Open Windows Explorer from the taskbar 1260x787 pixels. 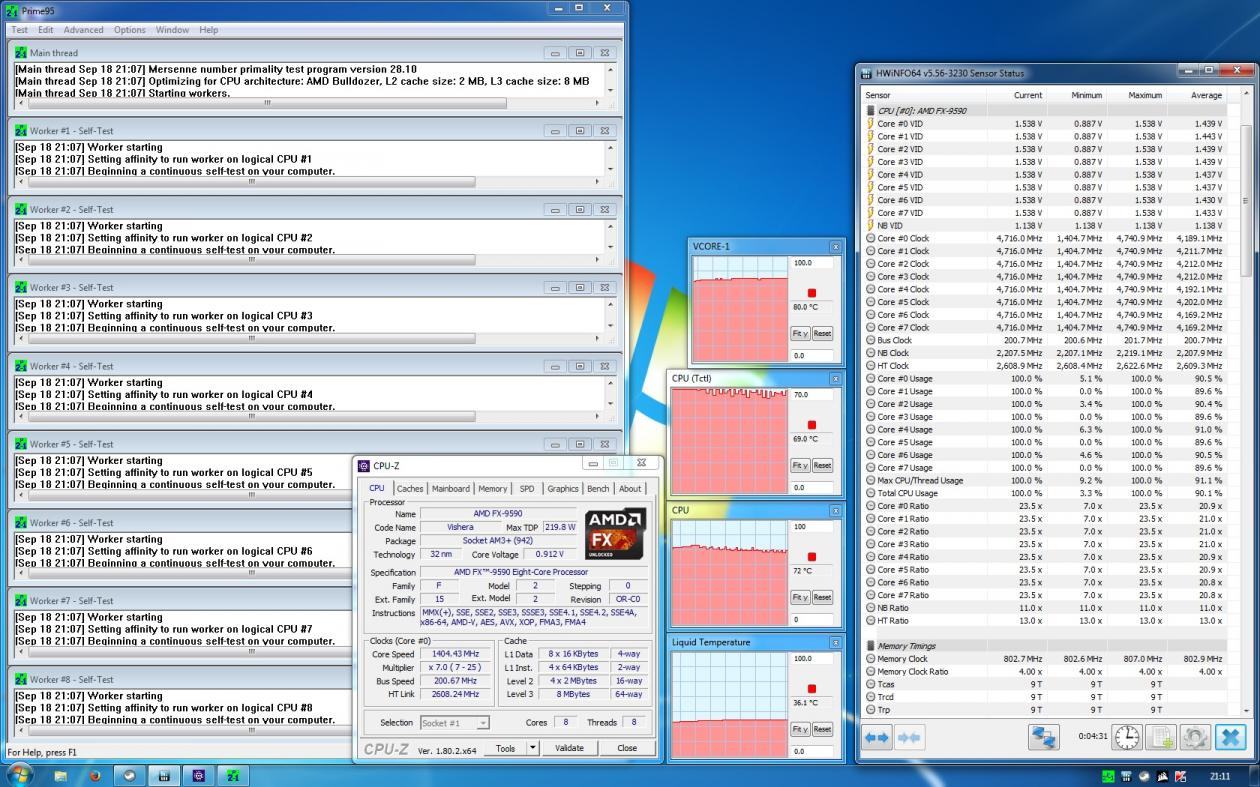(x=61, y=775)
